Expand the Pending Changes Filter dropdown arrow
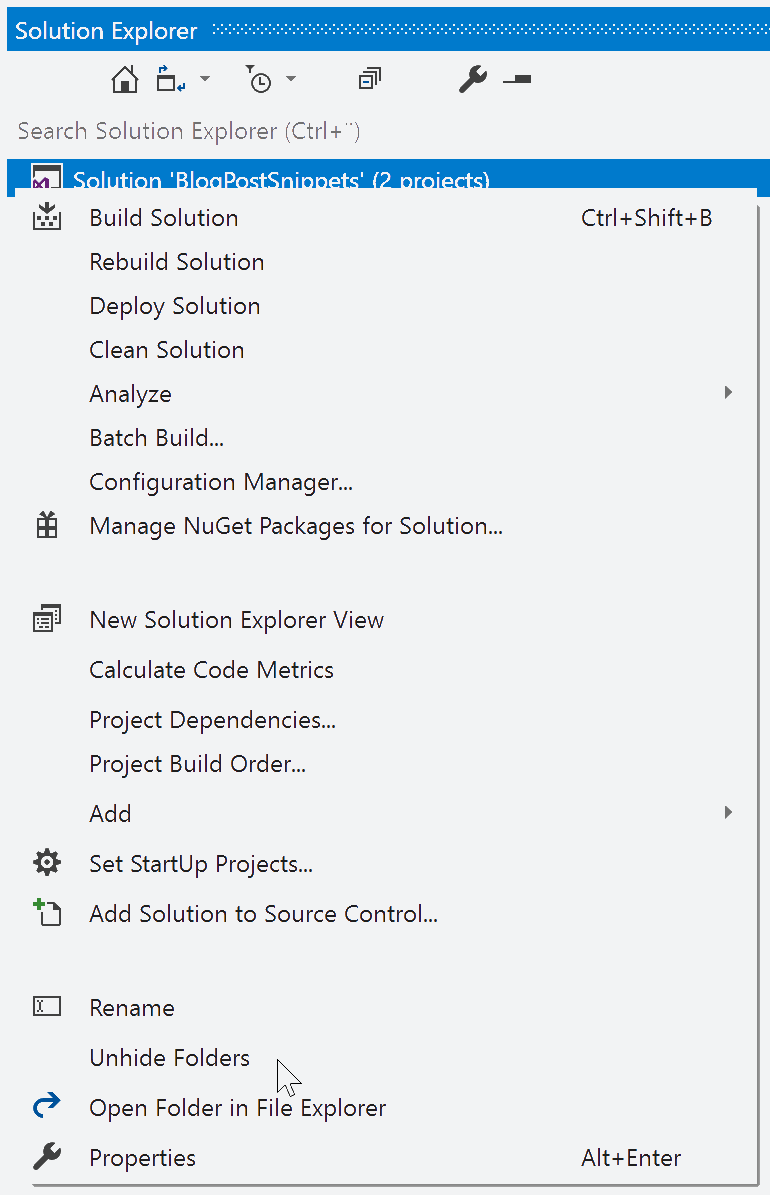The height and width of the screenshot is (1195, 770). pos(291,80)
